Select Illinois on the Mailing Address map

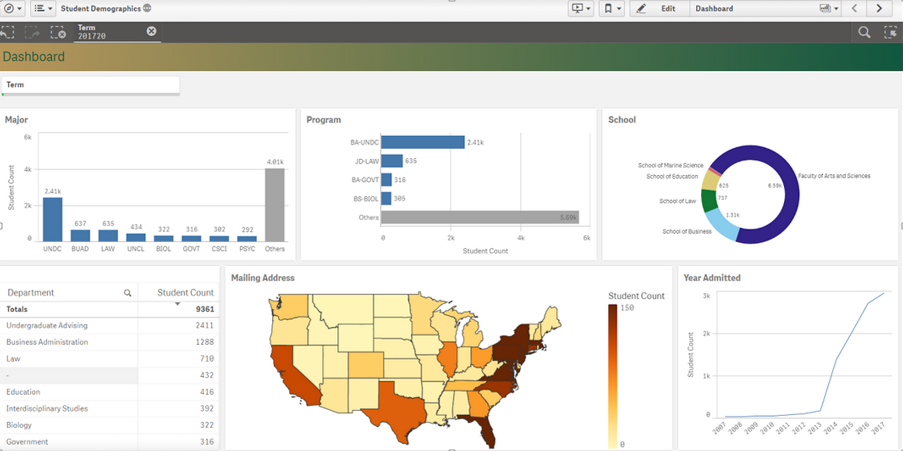click(446, 360)
